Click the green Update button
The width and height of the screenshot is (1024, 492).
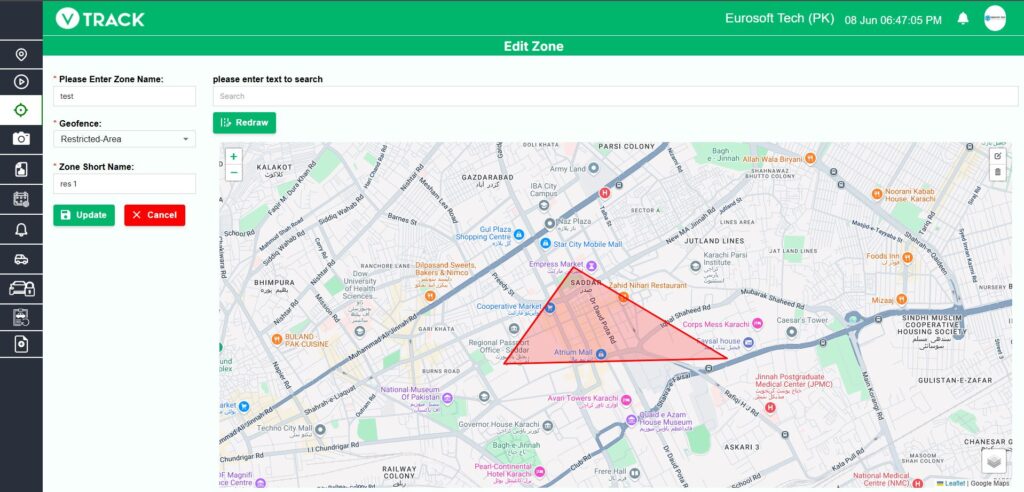(x=84, y=215)
